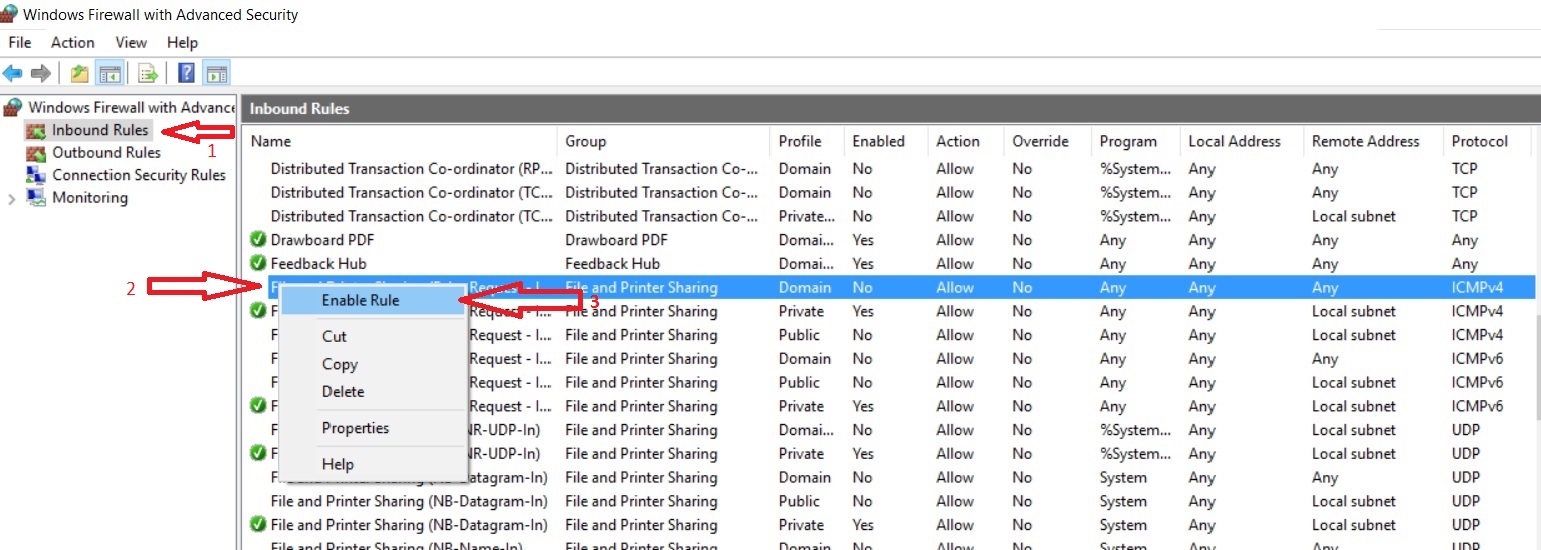Screen dimensions: 1541x550
Task: Choose Delete in the context menu
Action: 373,392
